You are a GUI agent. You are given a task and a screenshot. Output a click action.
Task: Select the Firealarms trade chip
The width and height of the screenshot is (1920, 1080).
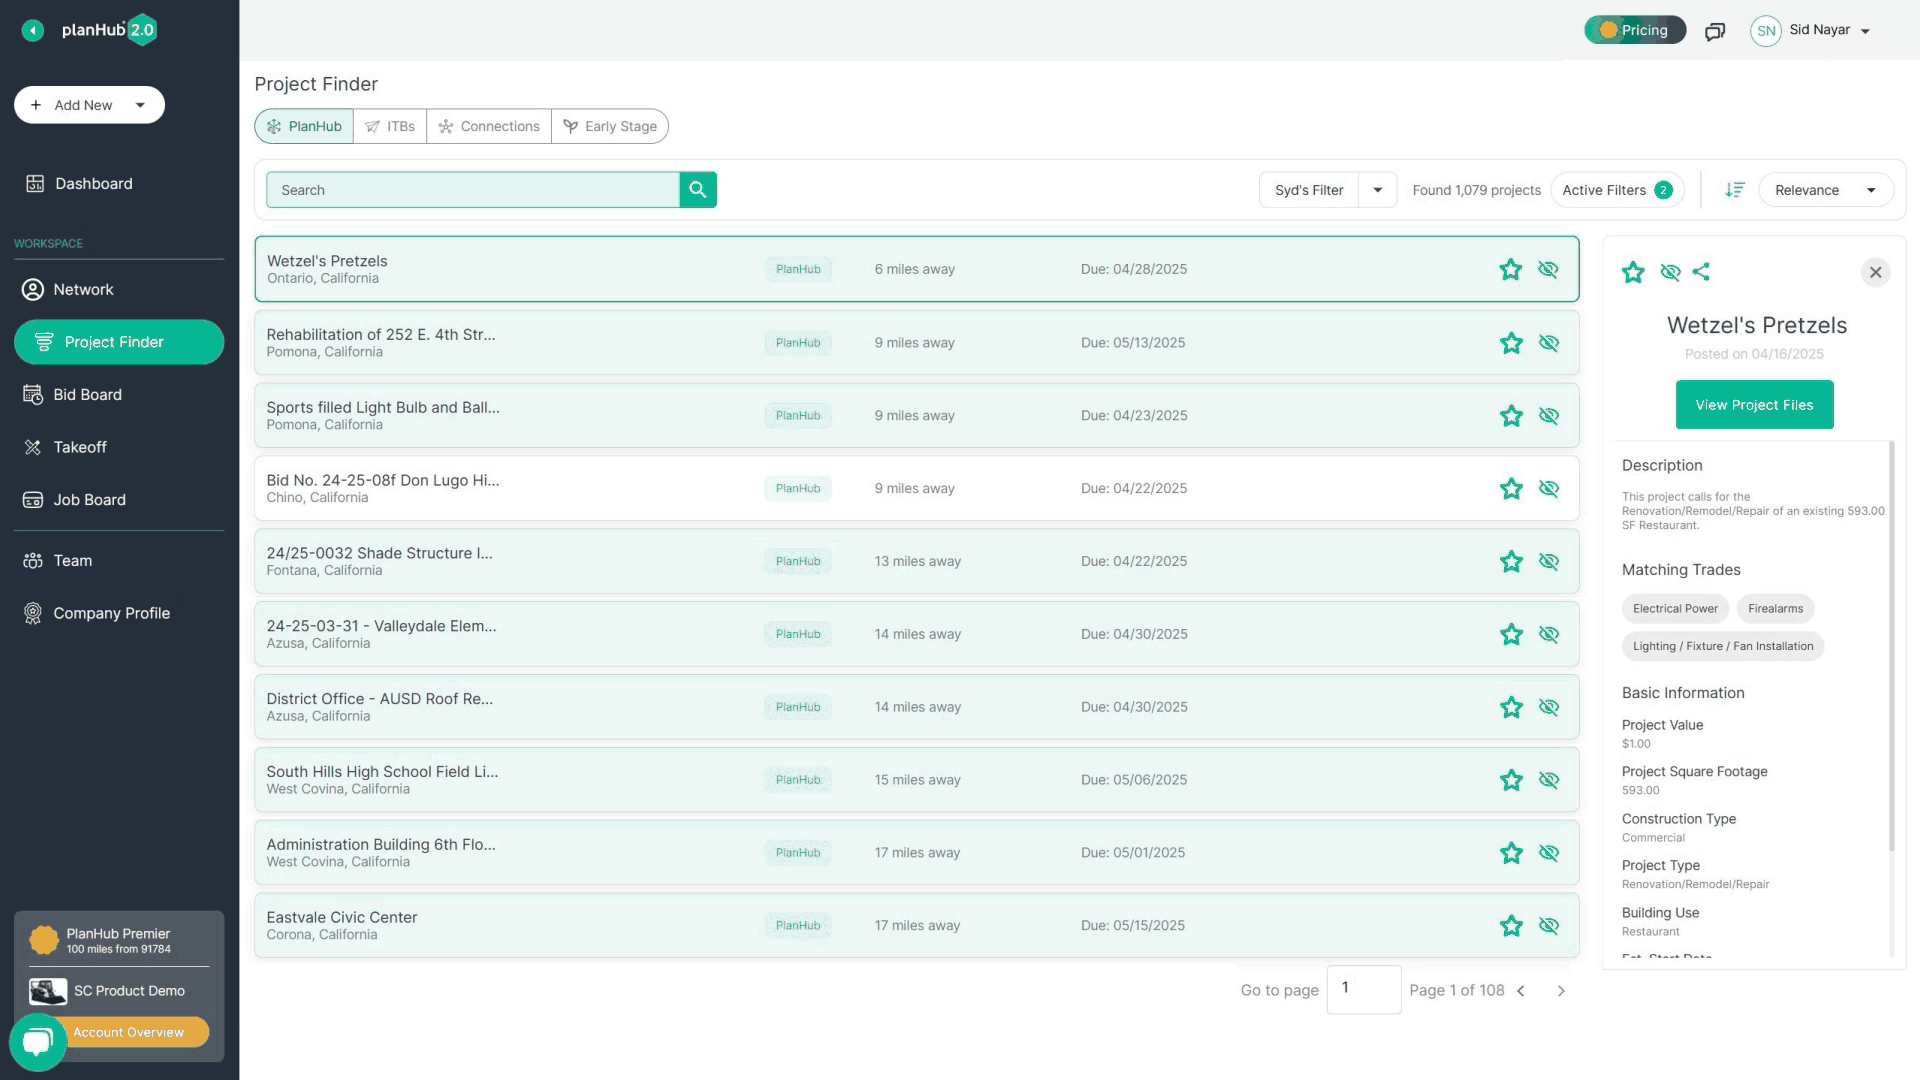tap(1775, 609)
